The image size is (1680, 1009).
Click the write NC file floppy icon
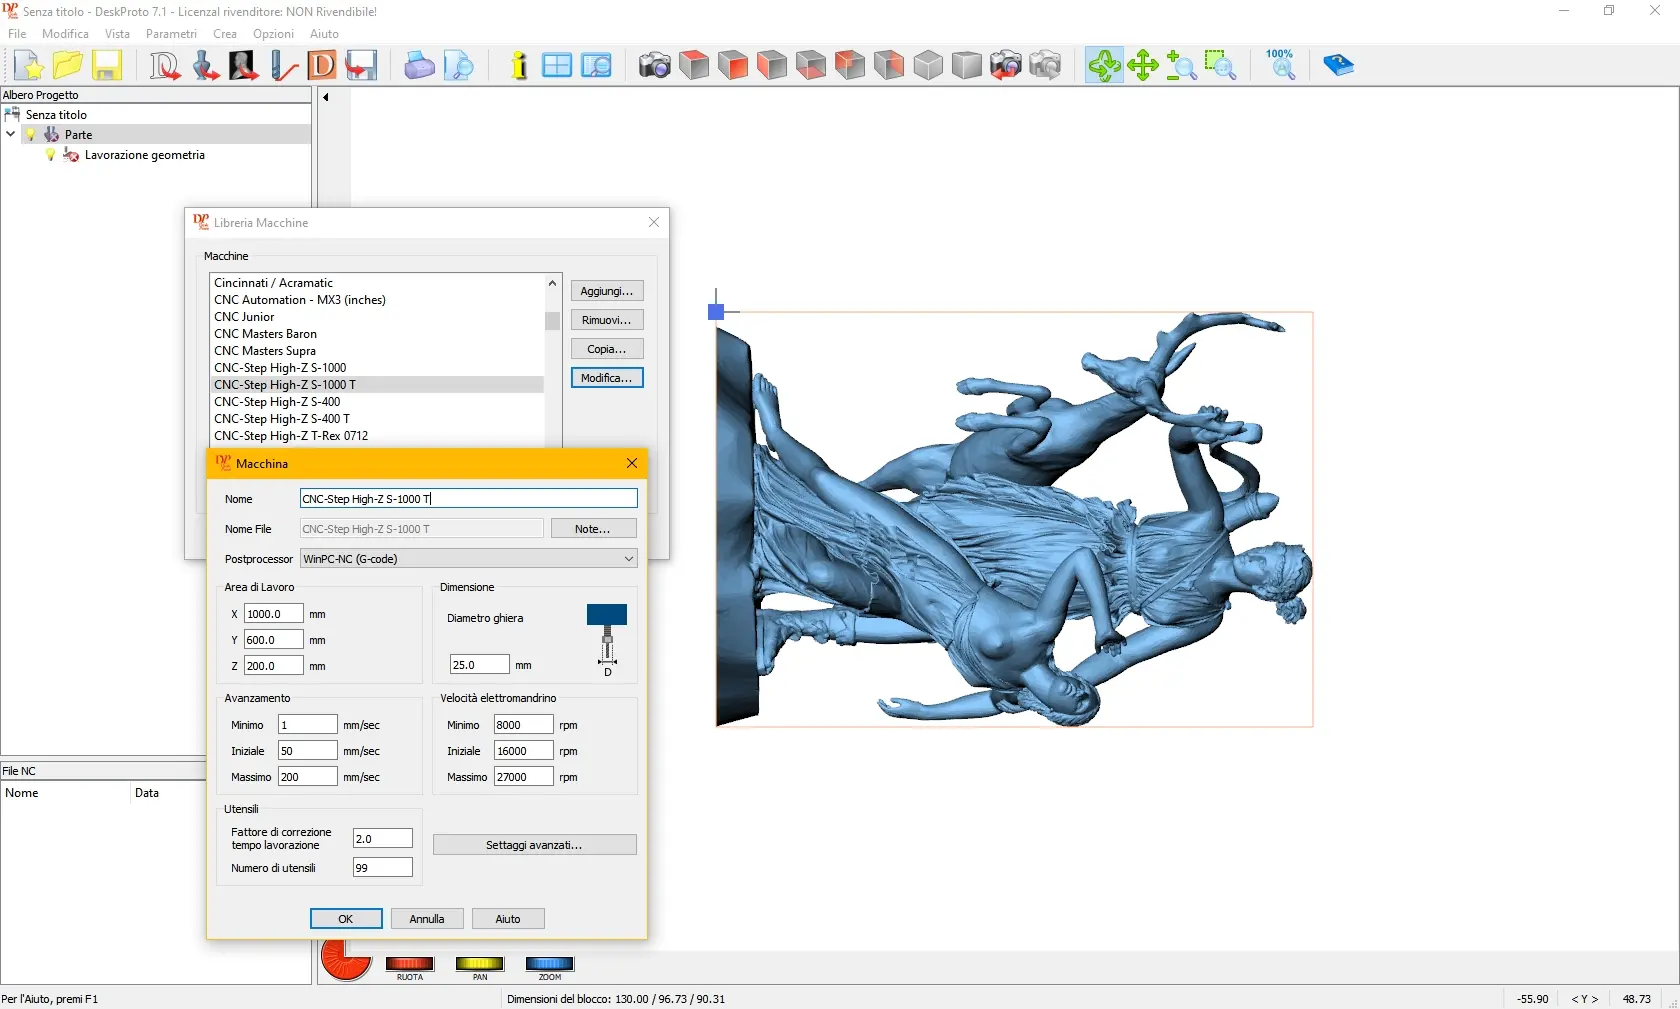(361, 65)
